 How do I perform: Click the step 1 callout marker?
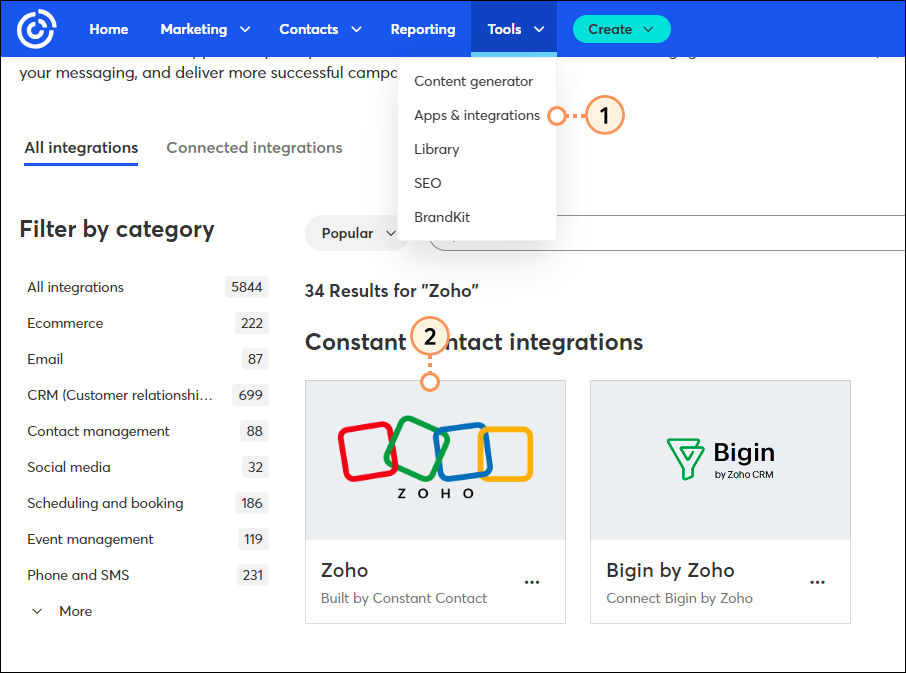click(604, 115)
